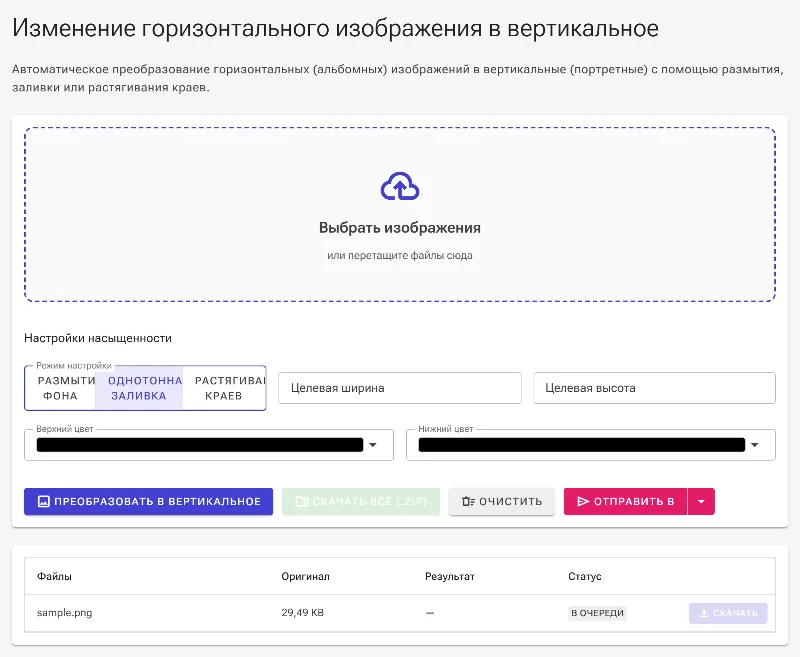Image resolution: width=800 pixels, height=657 pixels.
Task: Click 'Выбрать изображения' heading in drop zone
Action: click(x=400, y=228)
